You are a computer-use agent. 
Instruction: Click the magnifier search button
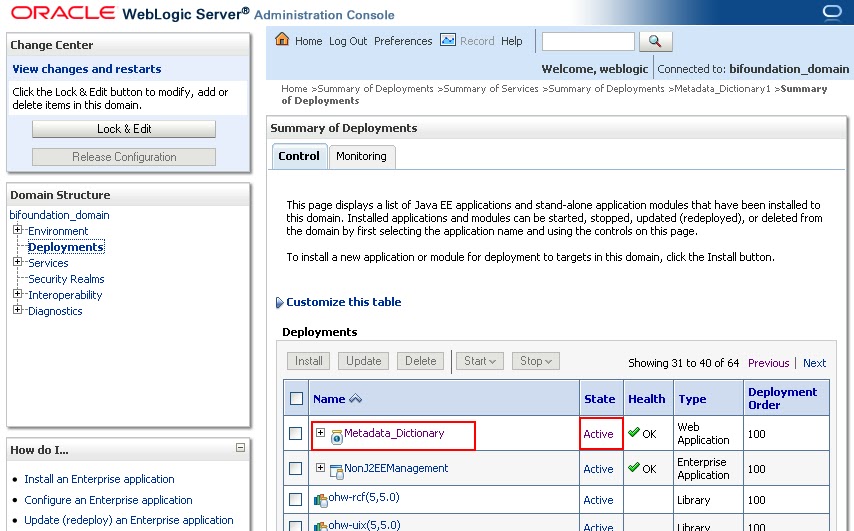tap(655, 41)
